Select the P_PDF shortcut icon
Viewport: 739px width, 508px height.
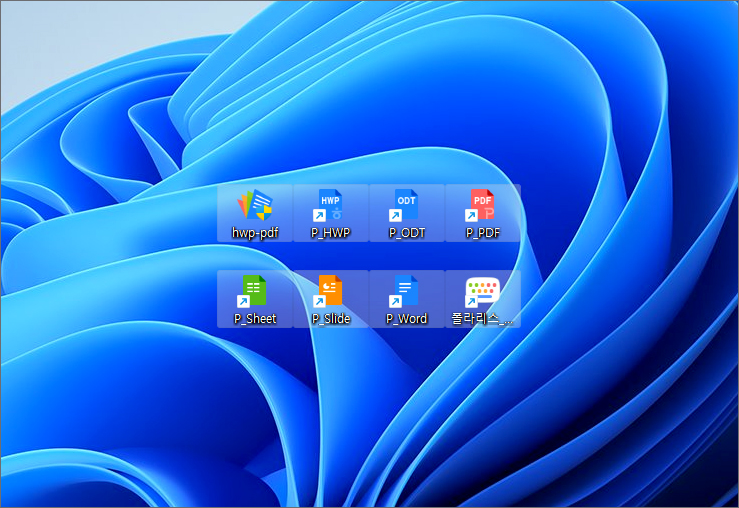[480, 205]
